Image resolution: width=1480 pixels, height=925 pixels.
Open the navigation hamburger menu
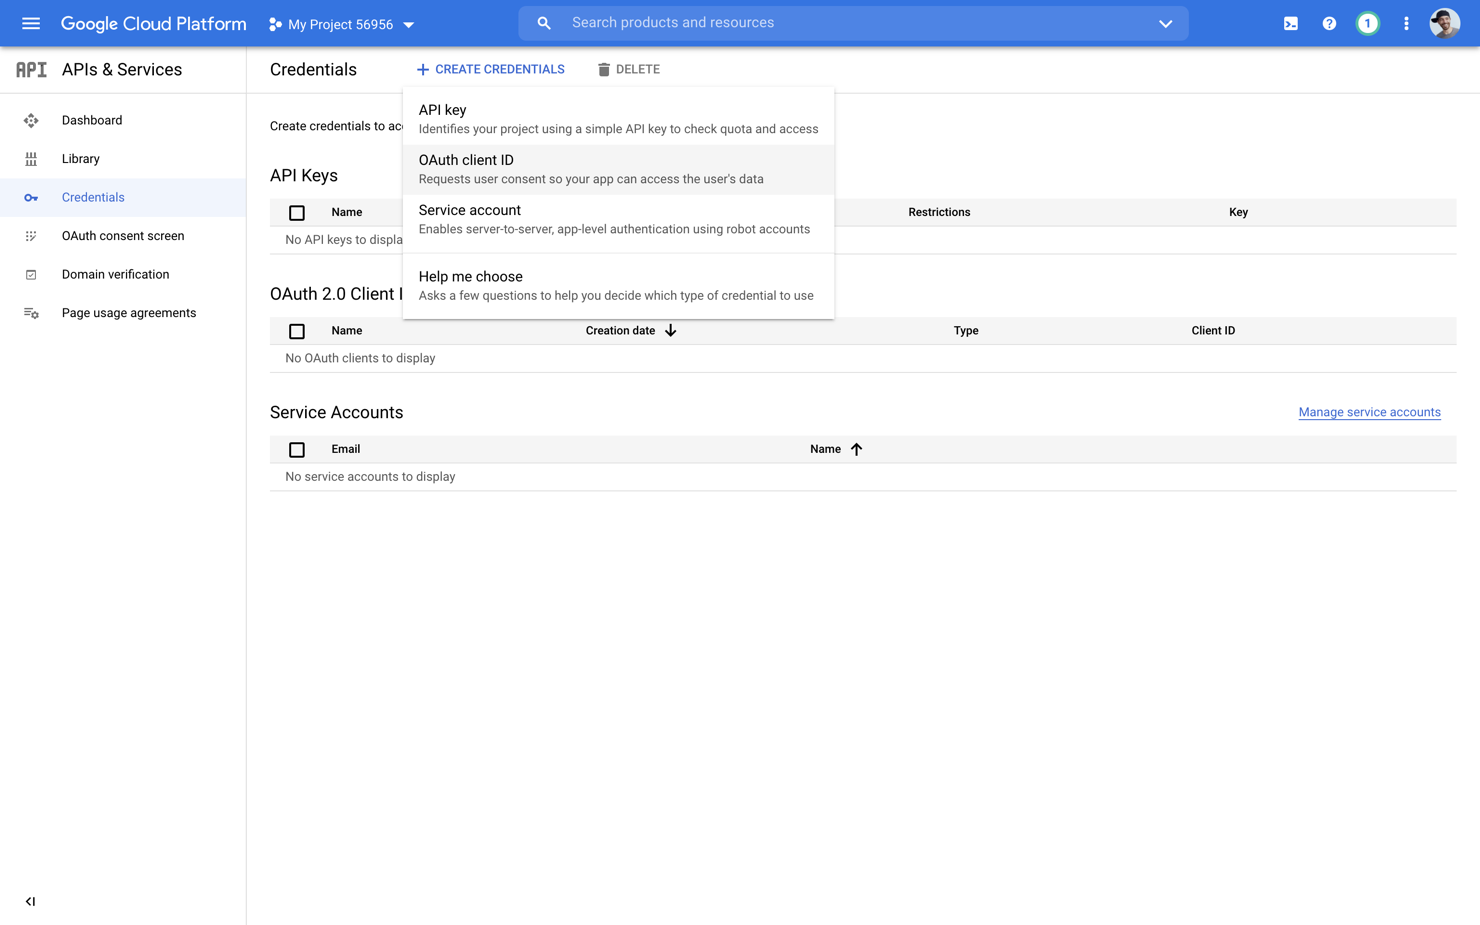30,23
